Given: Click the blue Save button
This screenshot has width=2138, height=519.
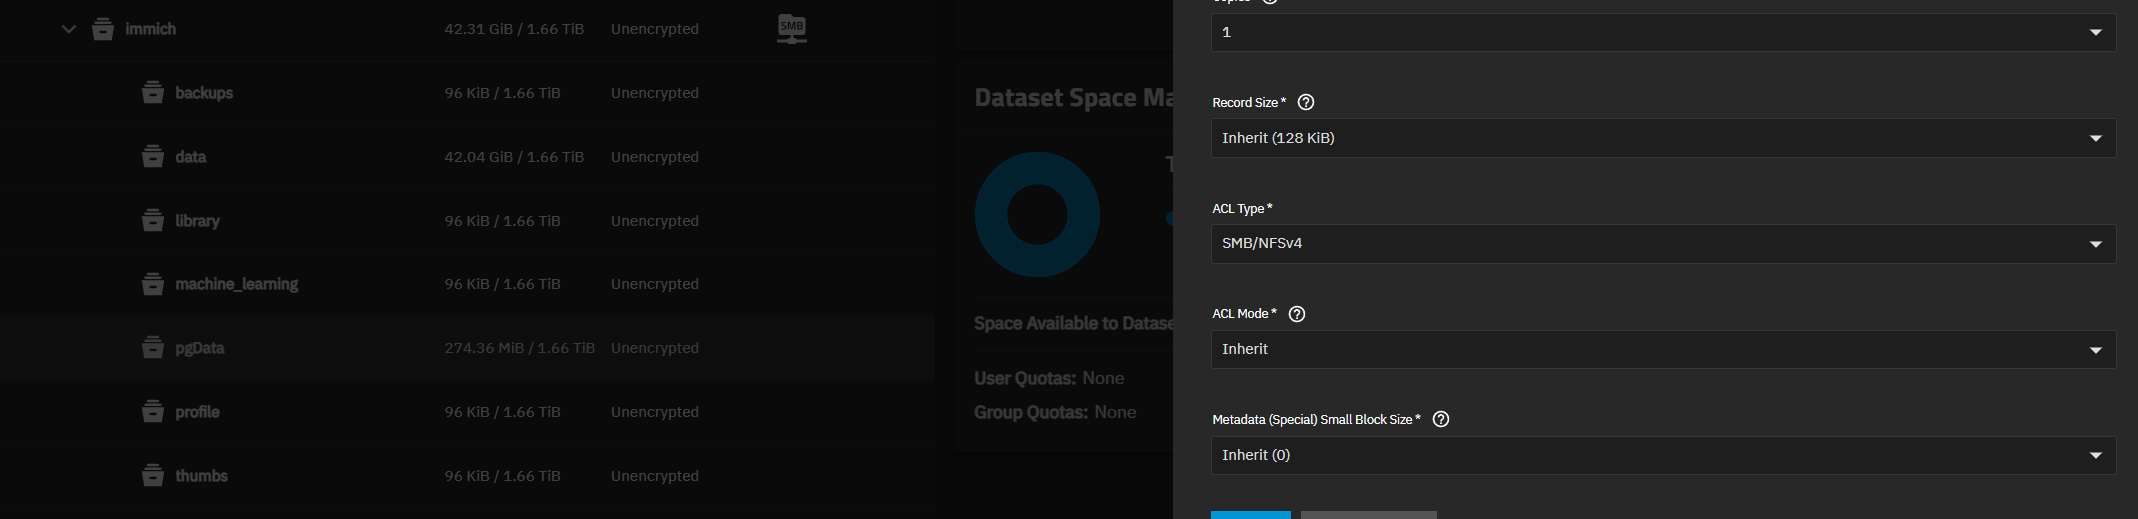Looking at the screenshot, I should (x=1250, y=514).
